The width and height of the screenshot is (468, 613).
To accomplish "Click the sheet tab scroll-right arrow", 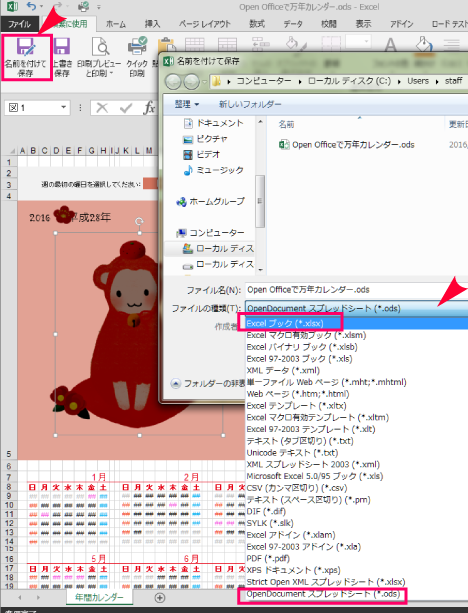I will (38, 597).
